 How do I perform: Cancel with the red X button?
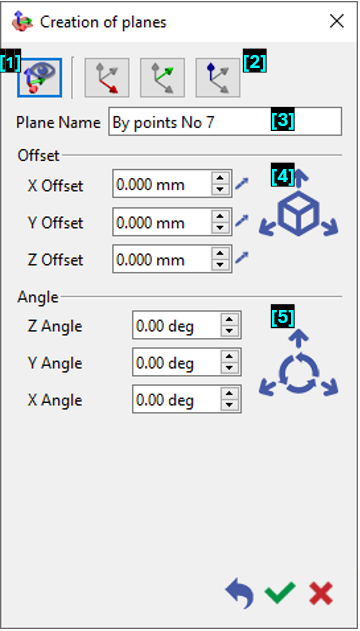coord(321,593)
